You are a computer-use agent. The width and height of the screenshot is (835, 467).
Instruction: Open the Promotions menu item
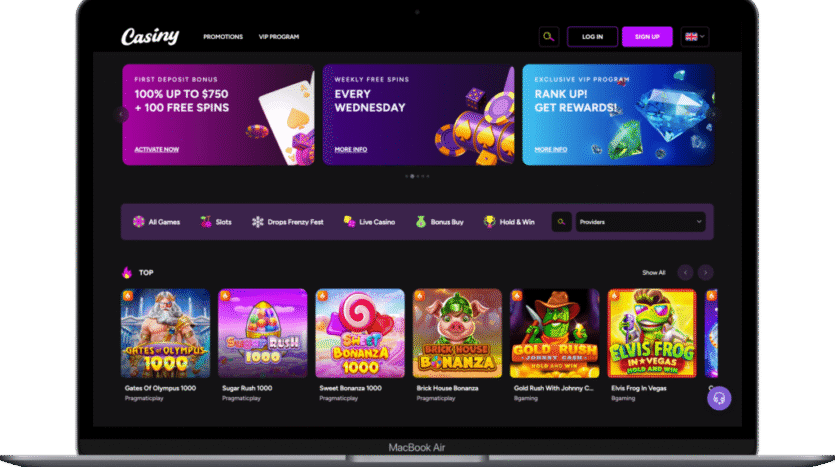223,37
